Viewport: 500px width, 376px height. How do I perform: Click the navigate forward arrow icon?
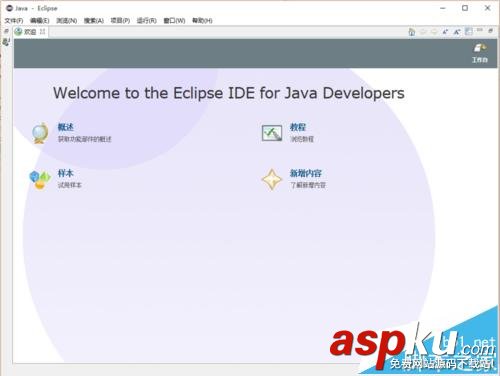point(434,32)
